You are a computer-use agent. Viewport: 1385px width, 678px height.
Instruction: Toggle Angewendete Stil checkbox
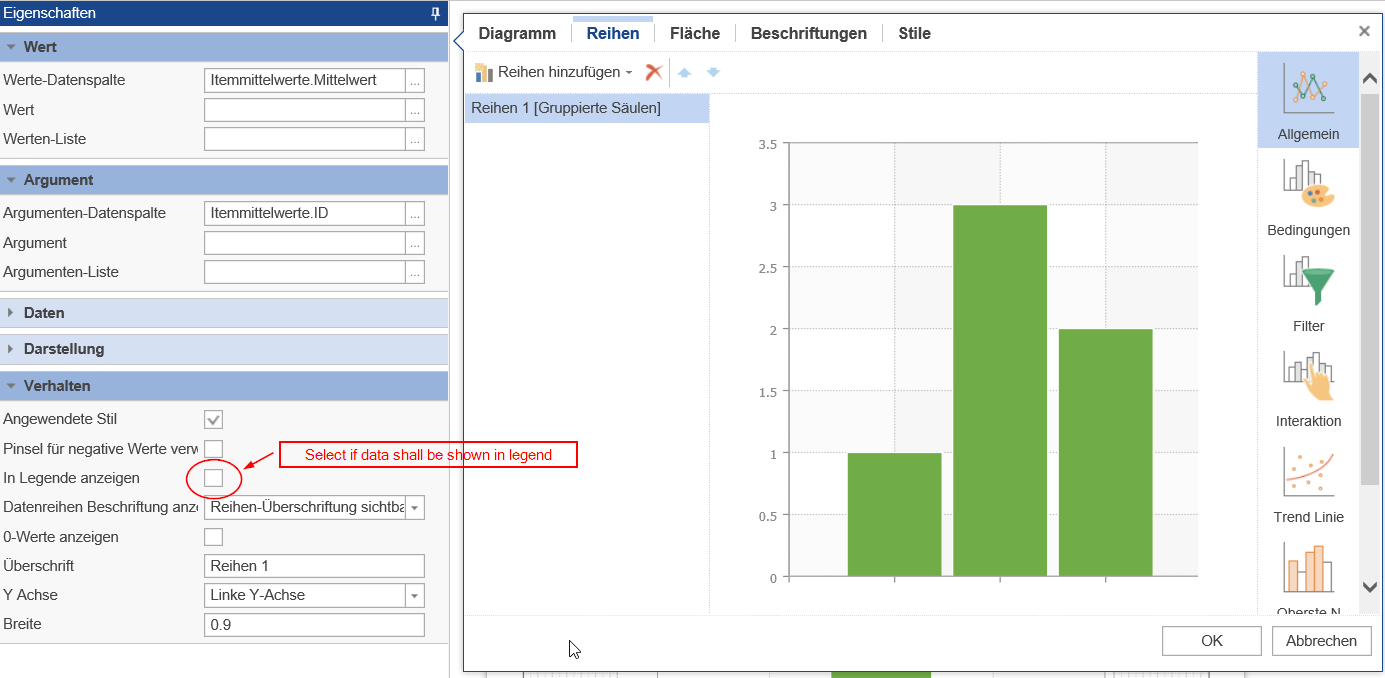click(x=214, y=419)
